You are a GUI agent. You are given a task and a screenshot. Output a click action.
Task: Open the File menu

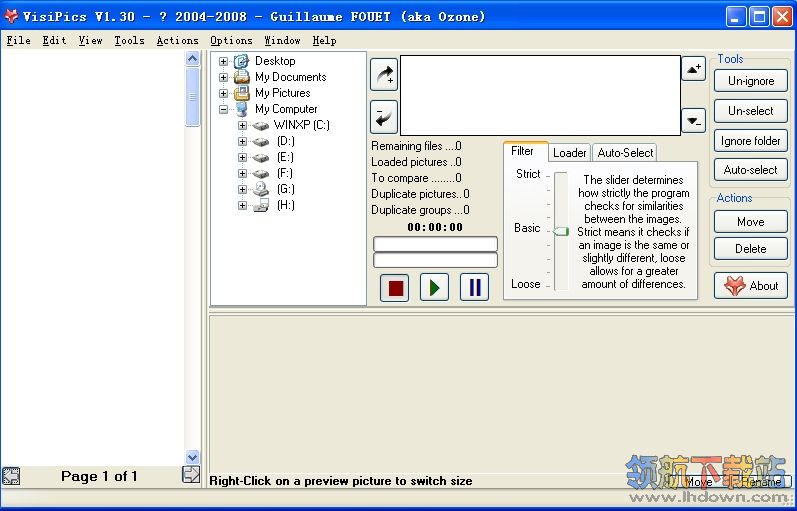[x=18, y=40]
